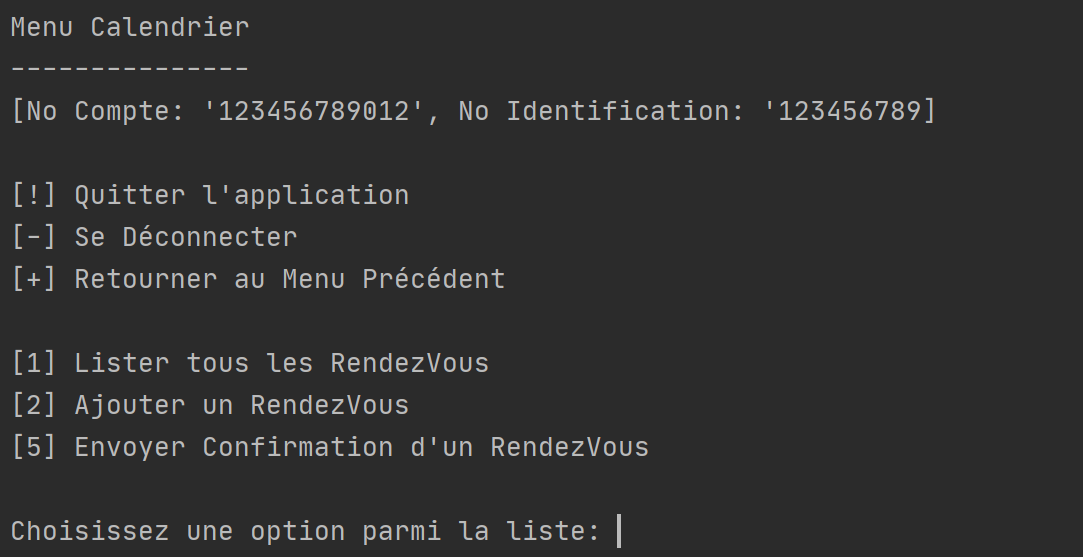The height and width of the screenshot is (557, 1083).
Task: Click the '[+]' option marker
Action: [x=34, y=279]
